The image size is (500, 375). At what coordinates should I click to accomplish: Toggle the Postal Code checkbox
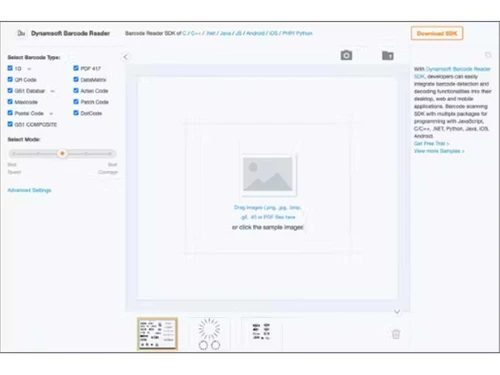[10, 113]
